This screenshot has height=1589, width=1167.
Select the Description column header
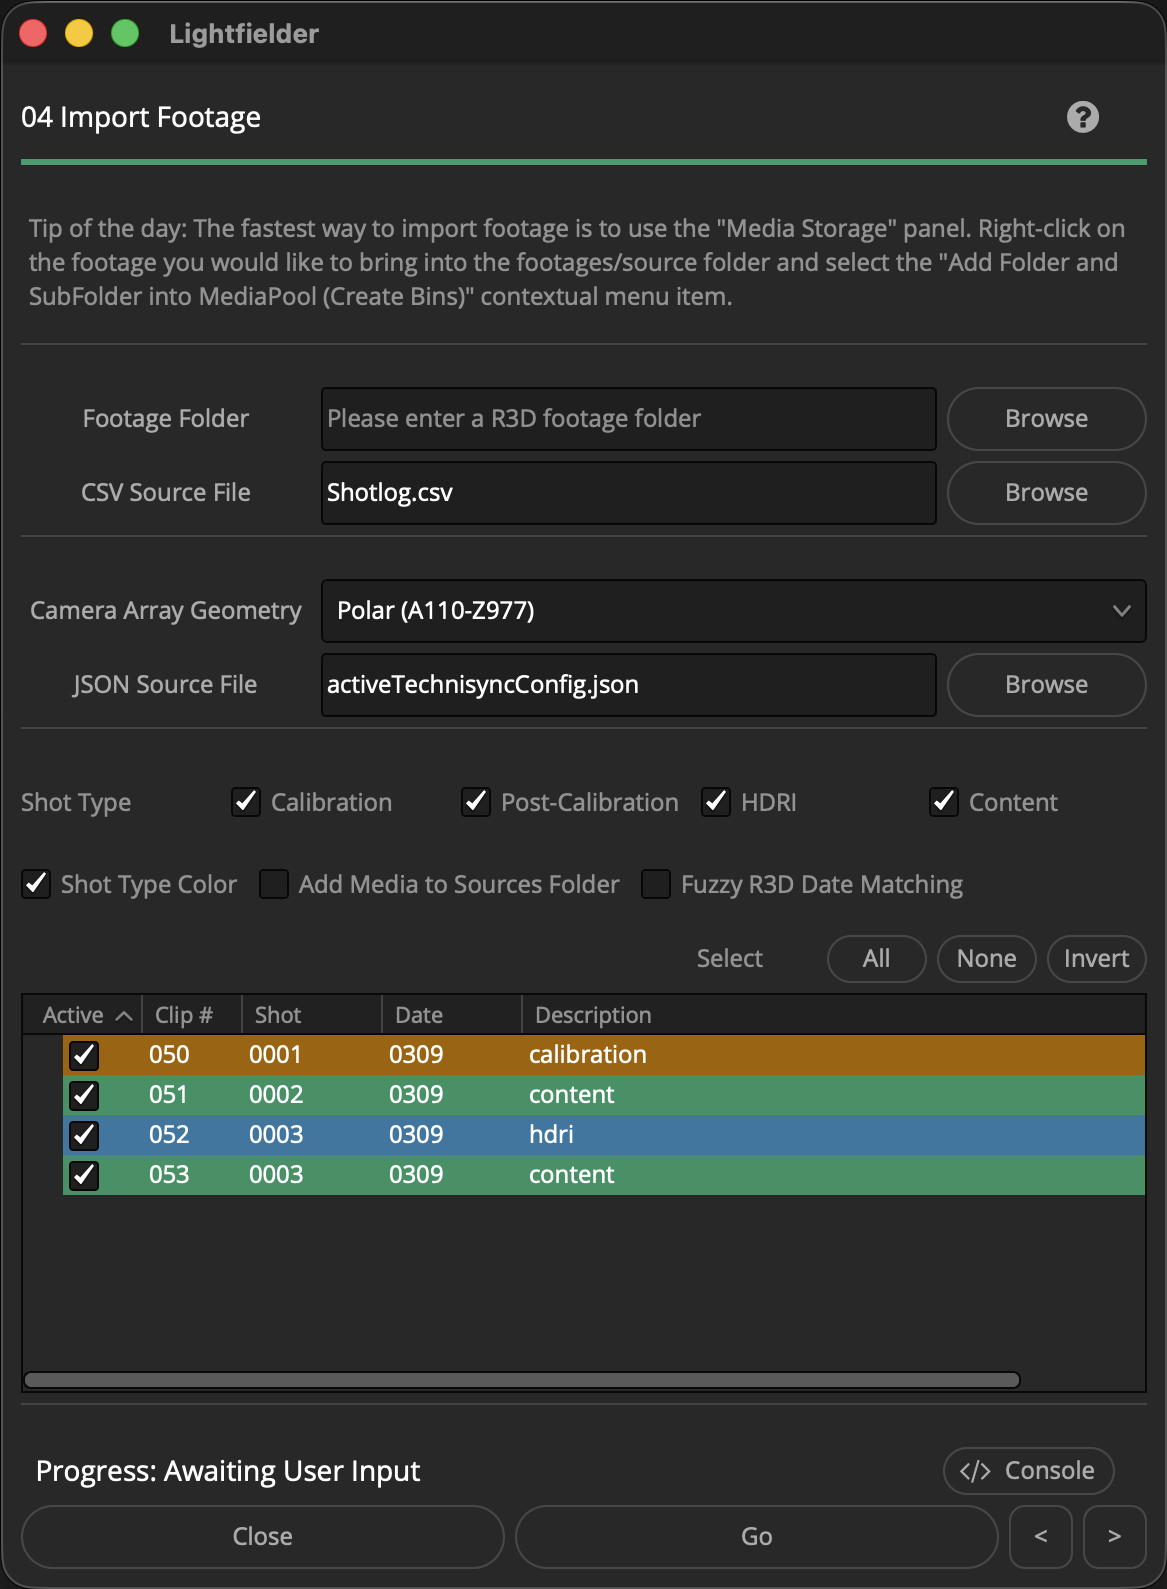[x=834, y=1015]
